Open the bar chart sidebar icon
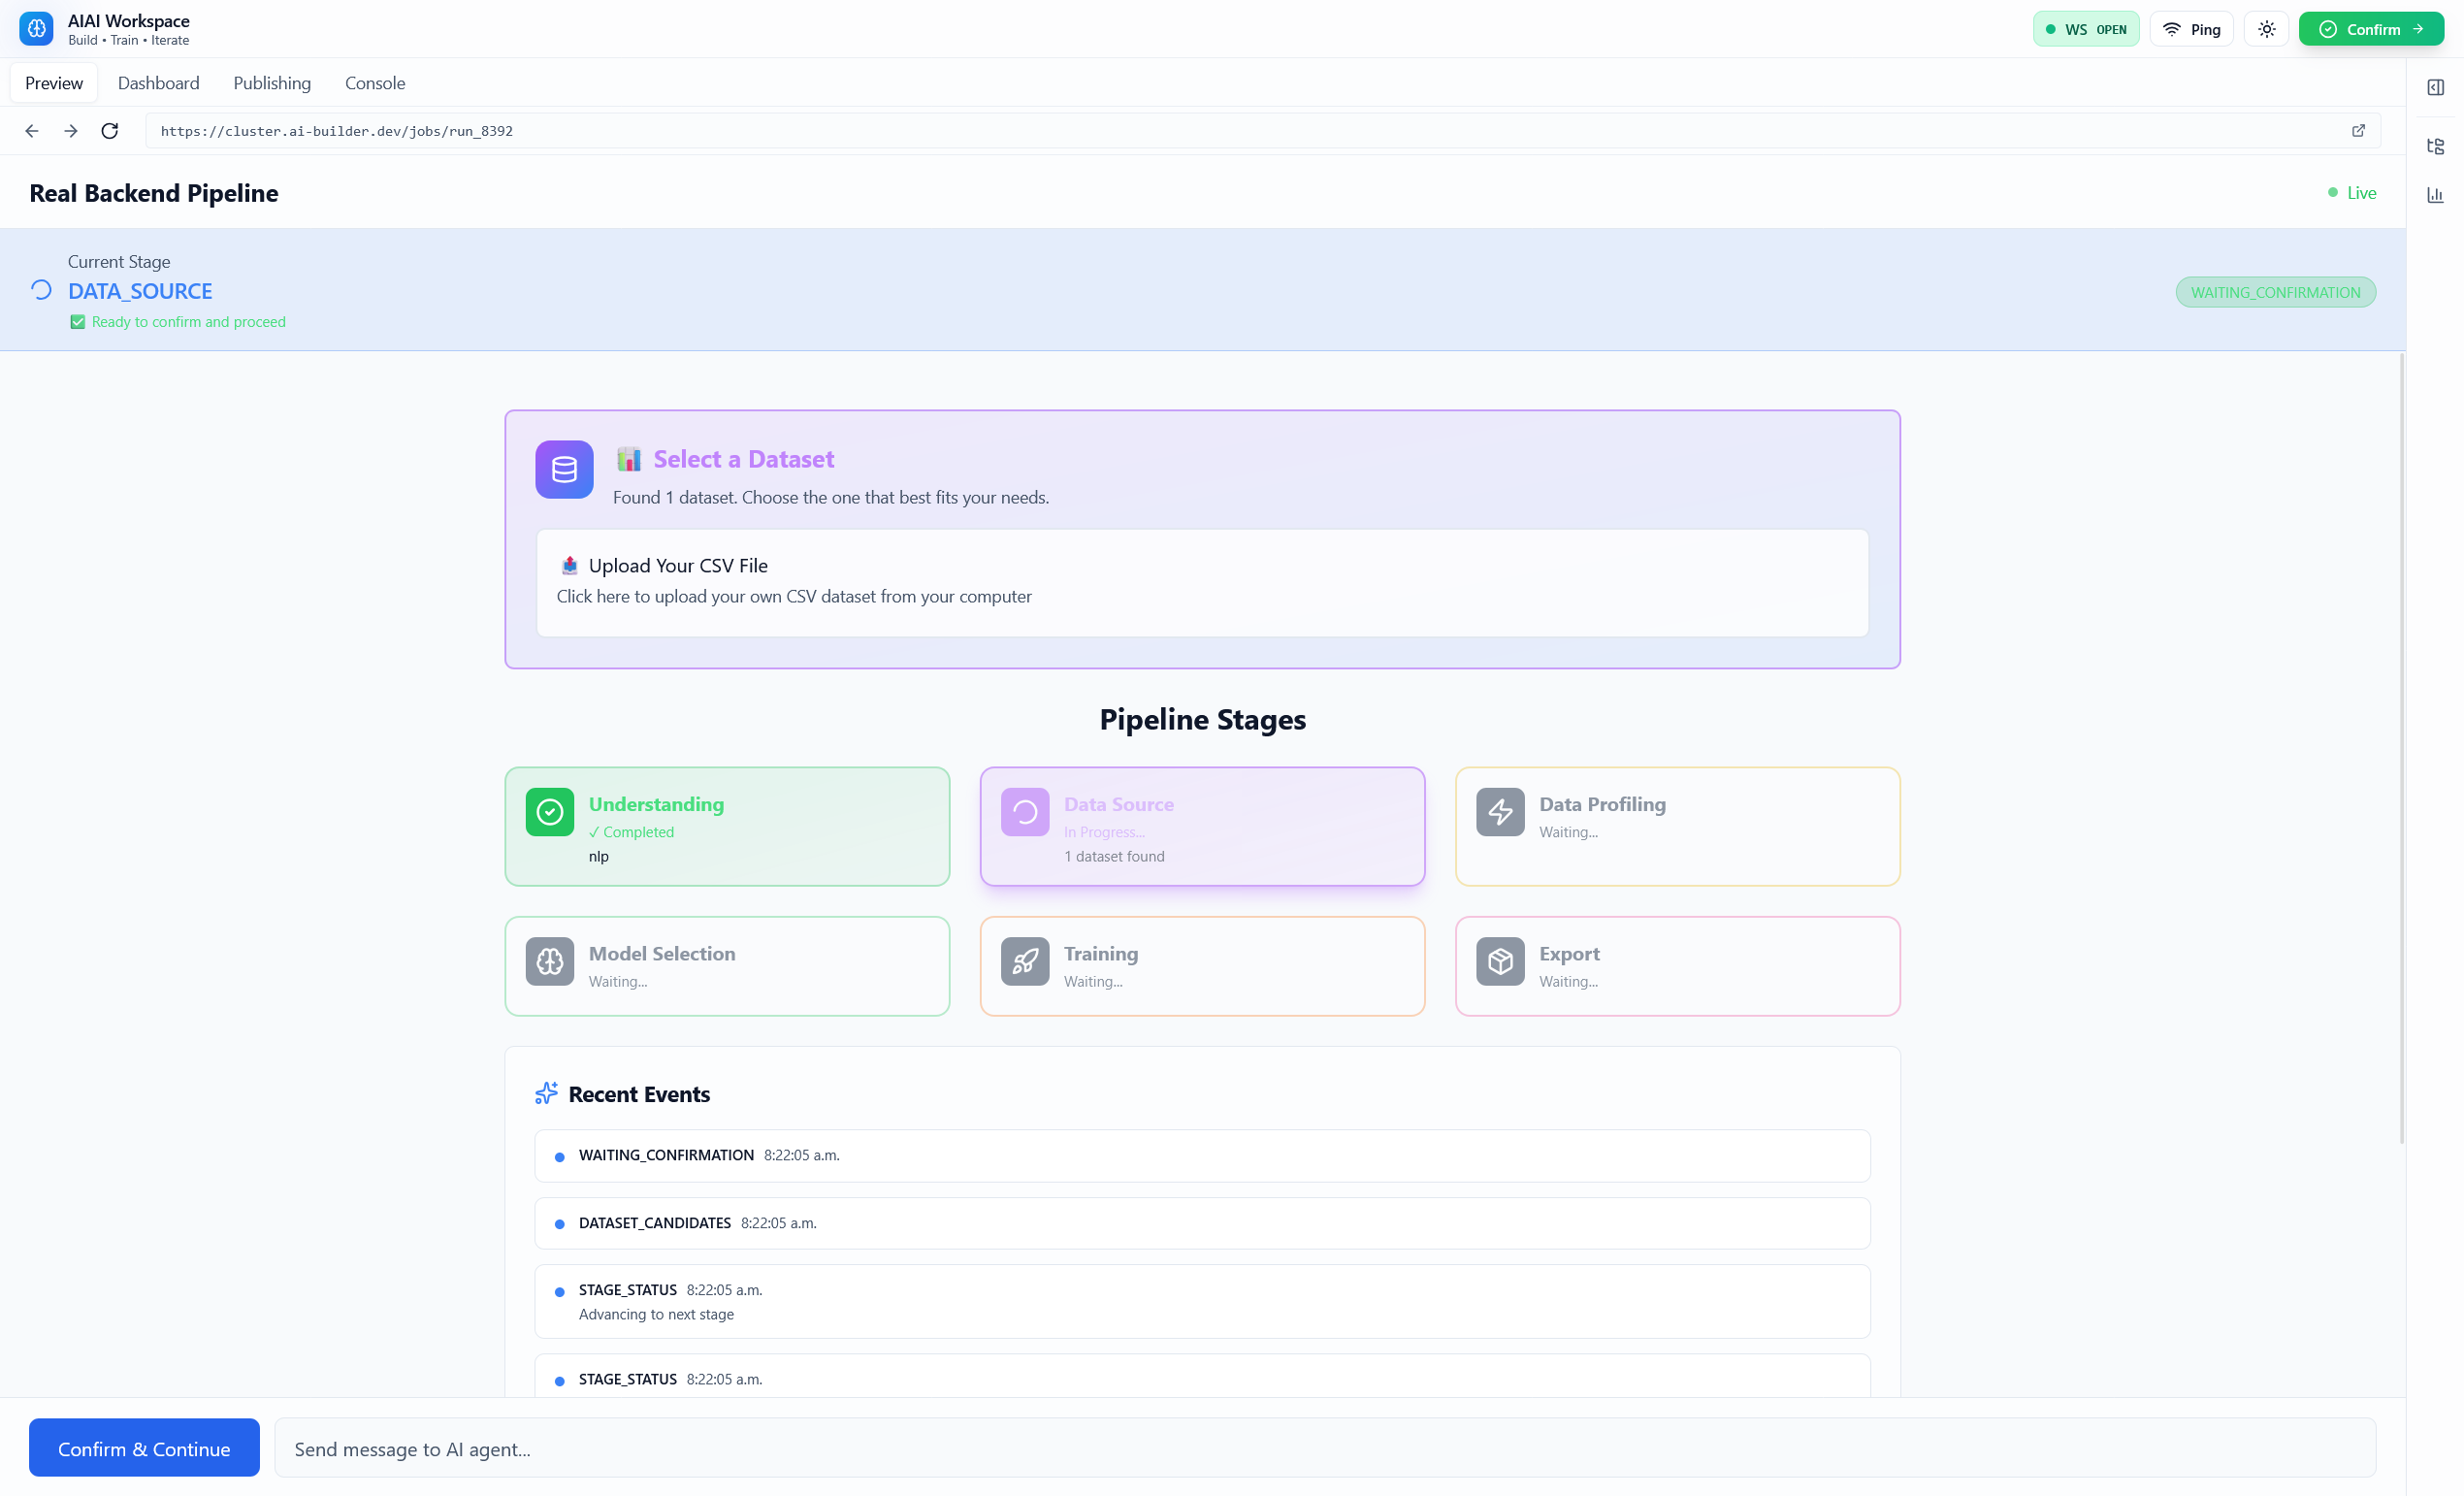 tap(2435, 195)
